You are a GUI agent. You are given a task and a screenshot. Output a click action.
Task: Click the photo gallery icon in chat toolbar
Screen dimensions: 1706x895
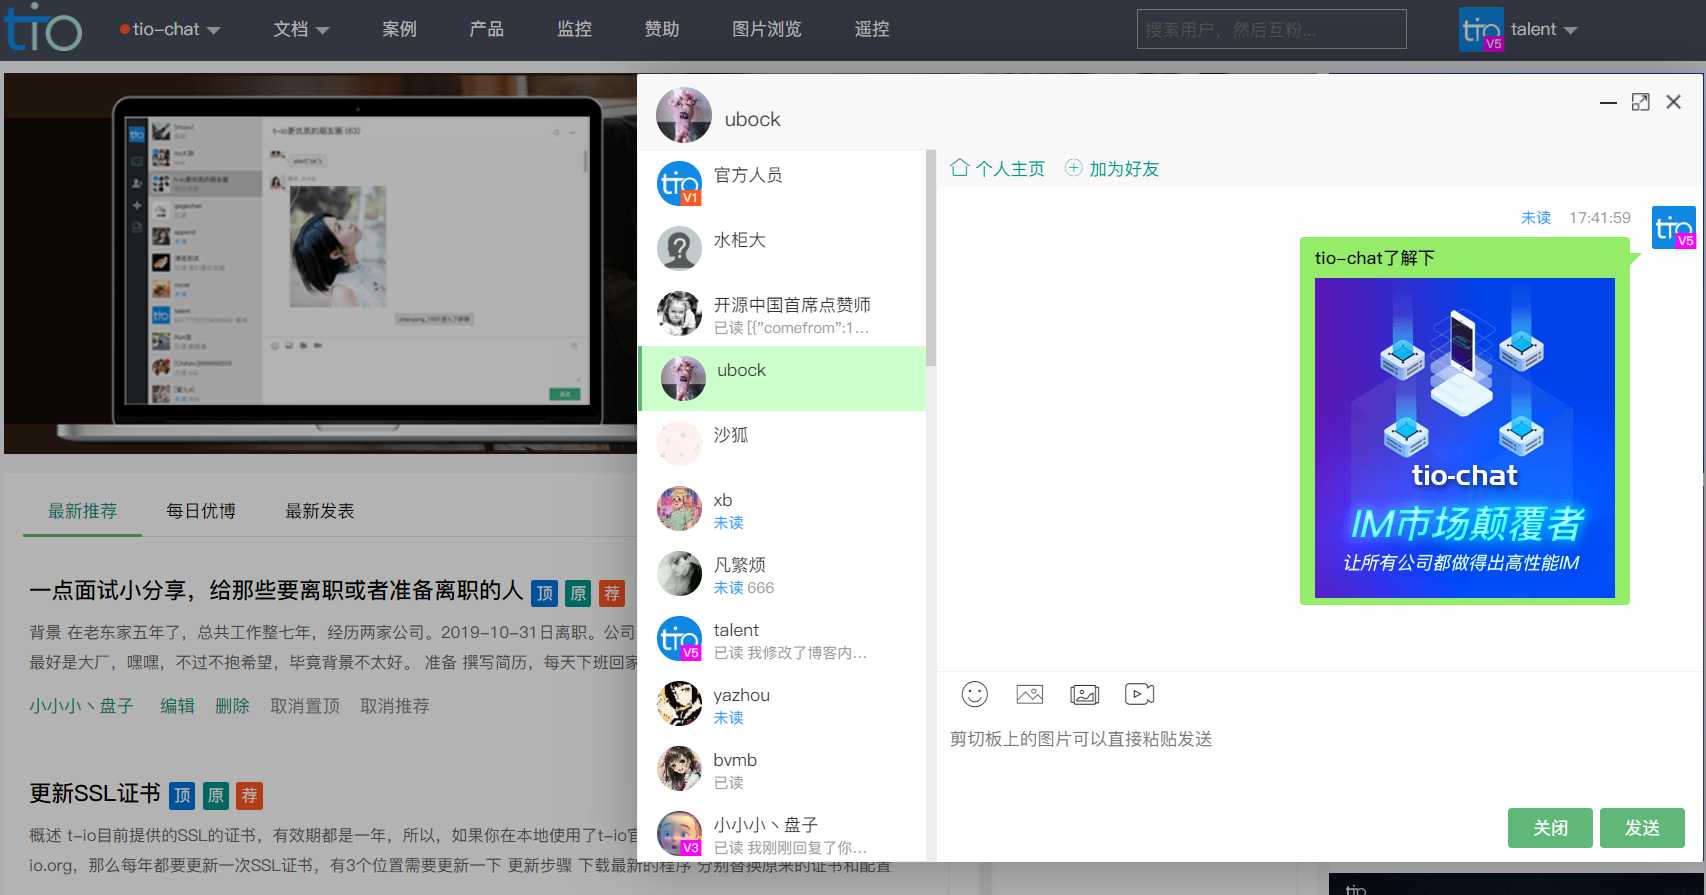pos(1084,694)
